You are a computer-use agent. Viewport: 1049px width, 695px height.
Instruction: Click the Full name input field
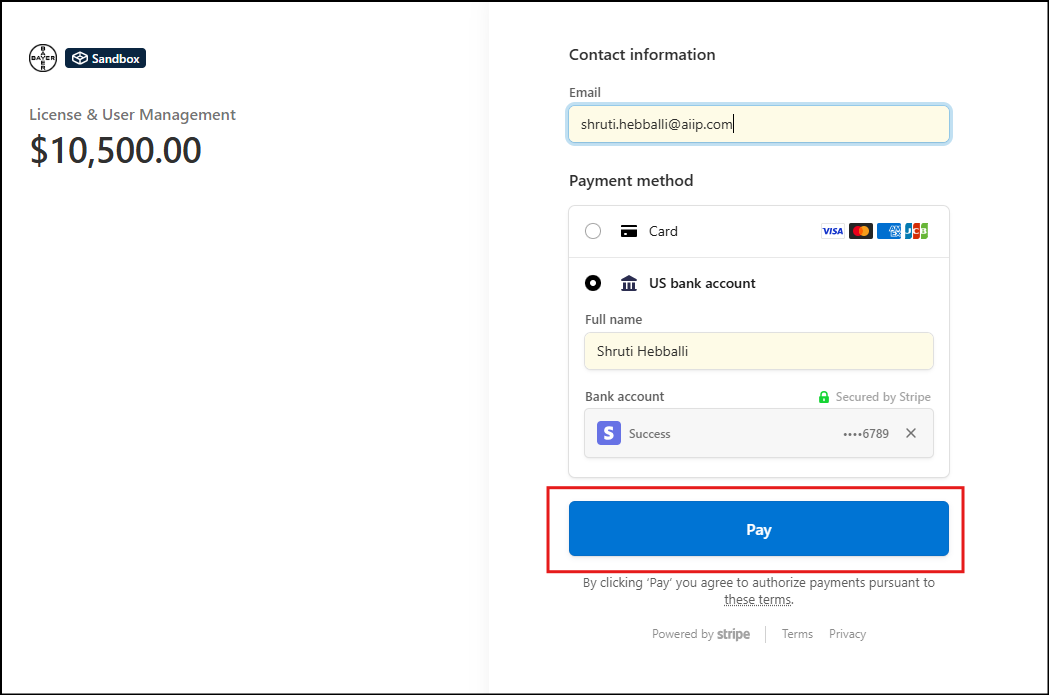tap(759, 351)
